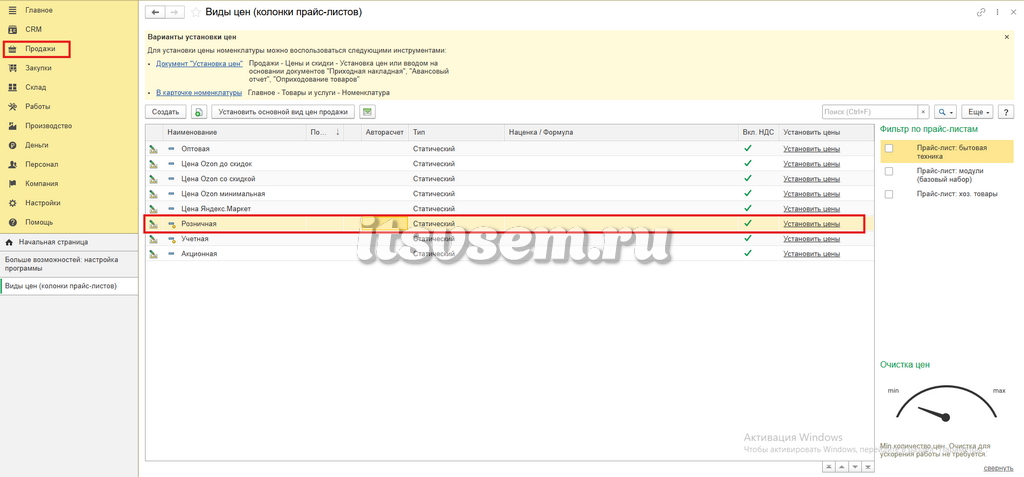1024x477 pixels.
Task: Click the Создать button
Action: (x=165, y=112)
